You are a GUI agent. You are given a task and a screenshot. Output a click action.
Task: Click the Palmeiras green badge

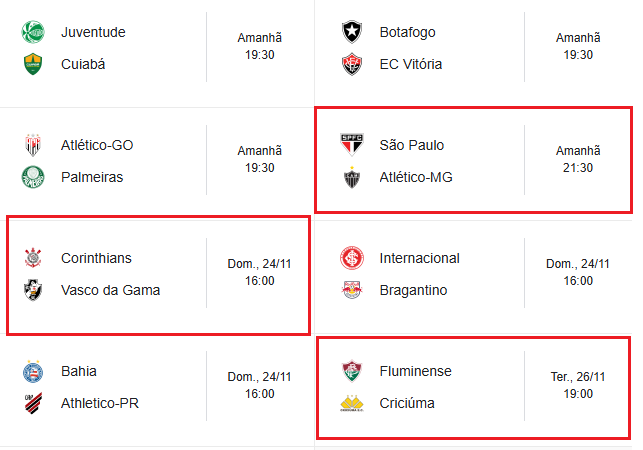[x=33, y=177]
